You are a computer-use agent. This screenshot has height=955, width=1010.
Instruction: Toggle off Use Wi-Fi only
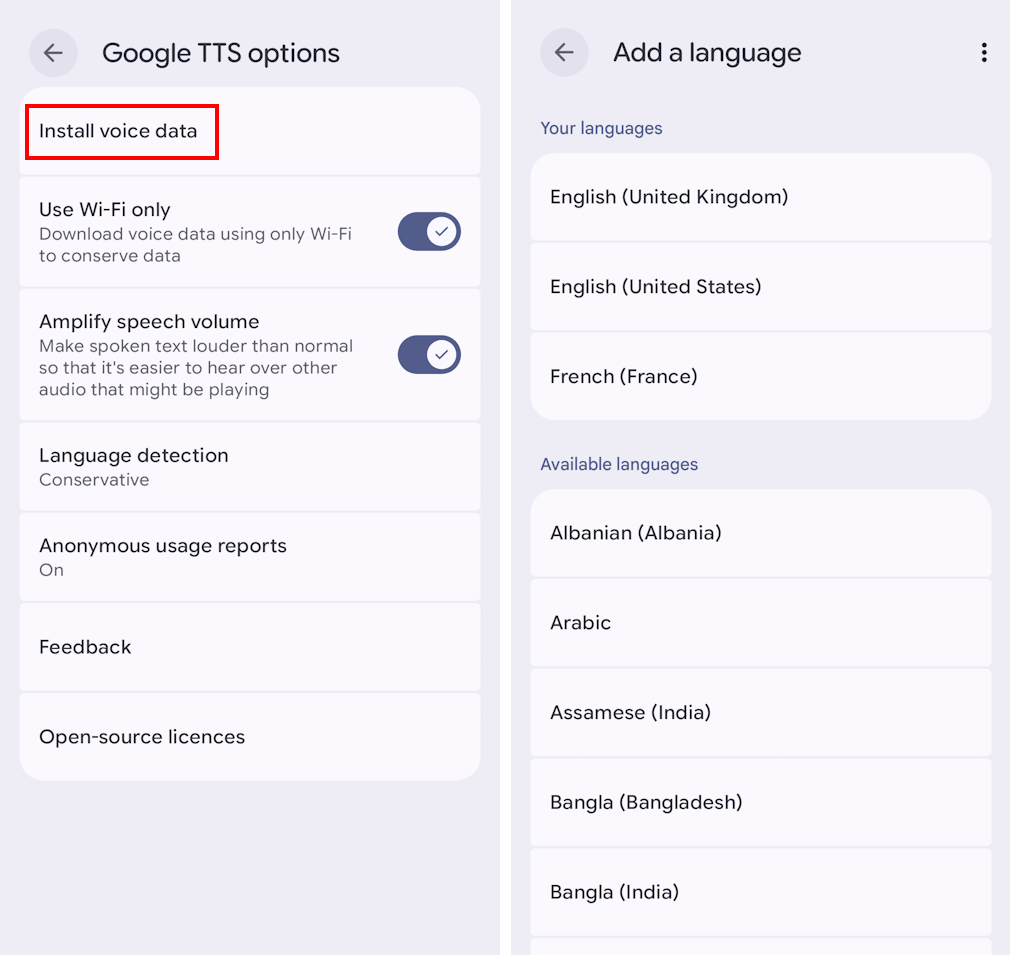point(429,231)
